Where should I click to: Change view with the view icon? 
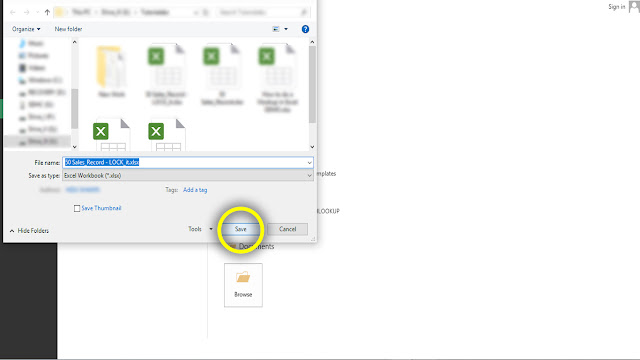click(276, 29)
